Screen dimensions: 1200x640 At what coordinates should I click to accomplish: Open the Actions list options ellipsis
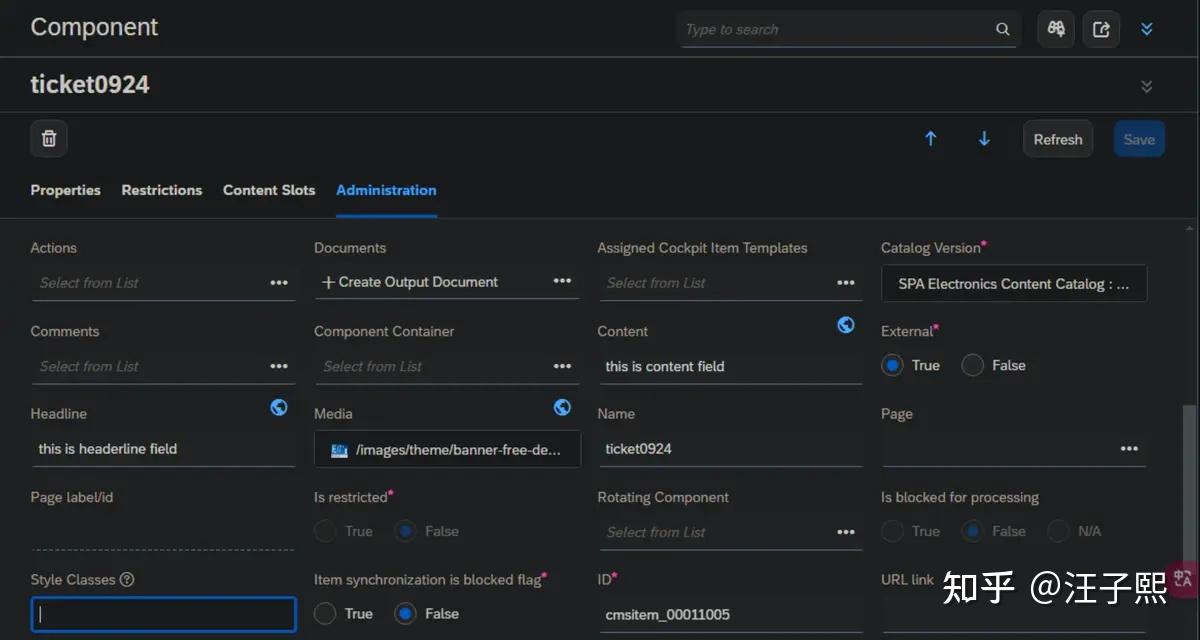click(x=279, y=283)
